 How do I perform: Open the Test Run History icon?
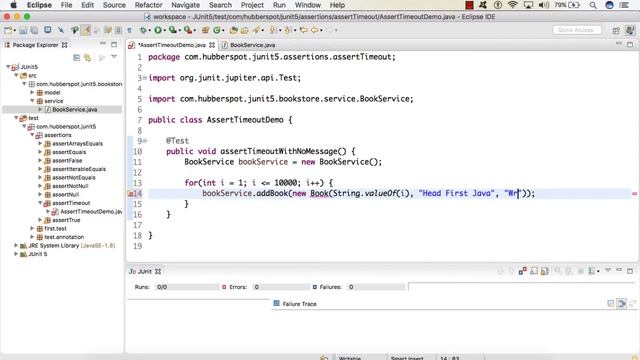point(591,271)
